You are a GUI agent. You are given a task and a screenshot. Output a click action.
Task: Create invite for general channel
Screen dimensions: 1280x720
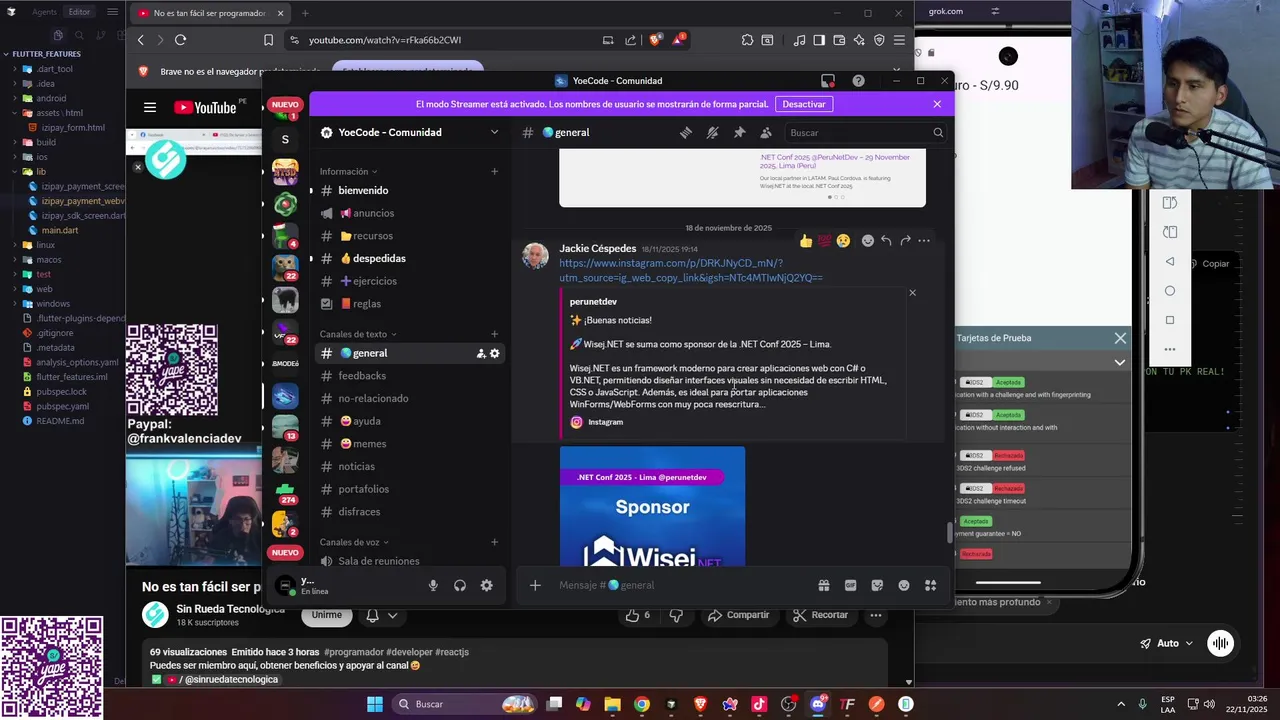[480, 353]
